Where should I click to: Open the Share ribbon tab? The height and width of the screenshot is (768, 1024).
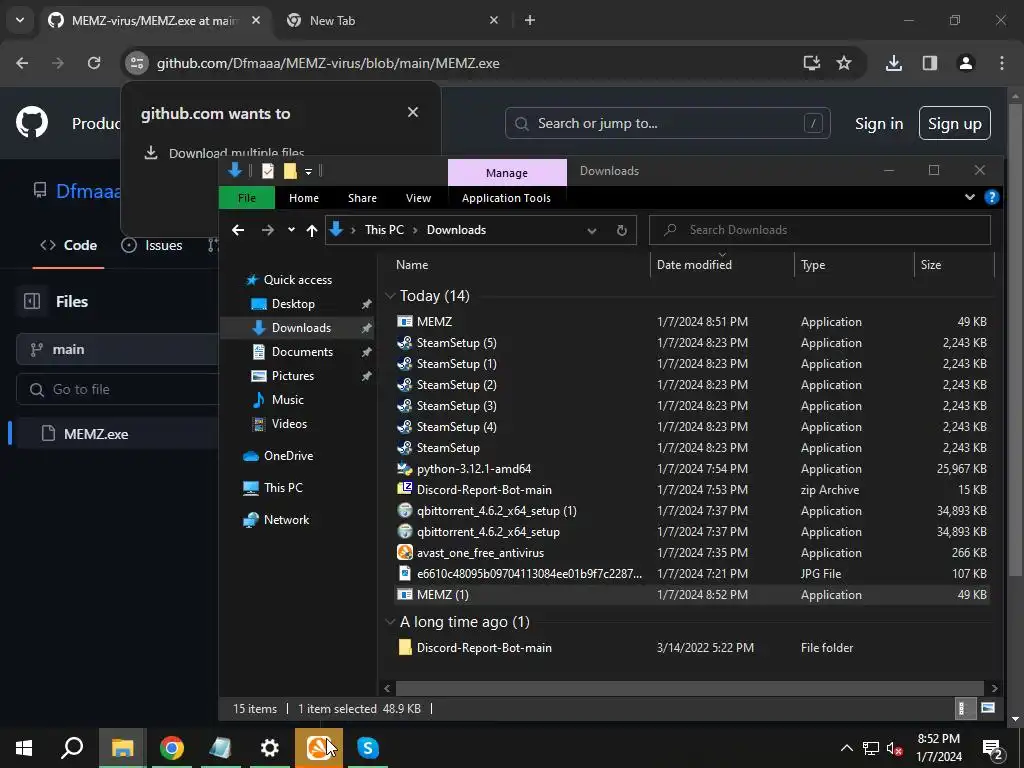pos(362,198)
